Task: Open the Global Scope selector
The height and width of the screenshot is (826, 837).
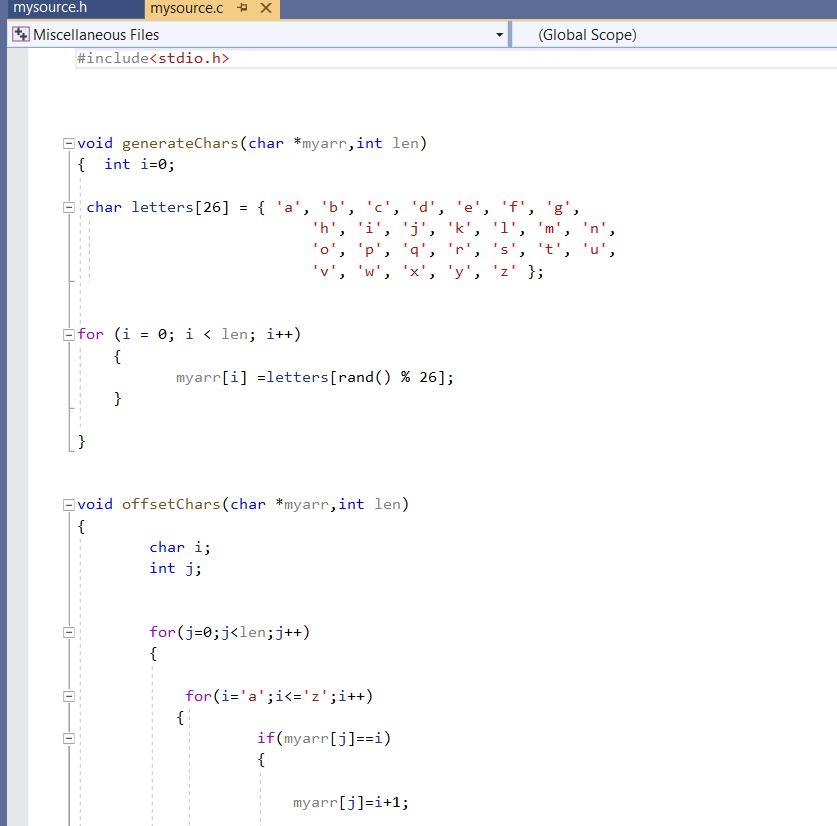Action: pos(670,34)
